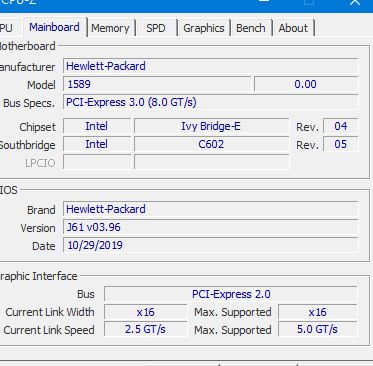Image resolution: width=373 pixels, height=366 pixels.
Task: Click the Model value 1589
Action: (x=157, y=84)
